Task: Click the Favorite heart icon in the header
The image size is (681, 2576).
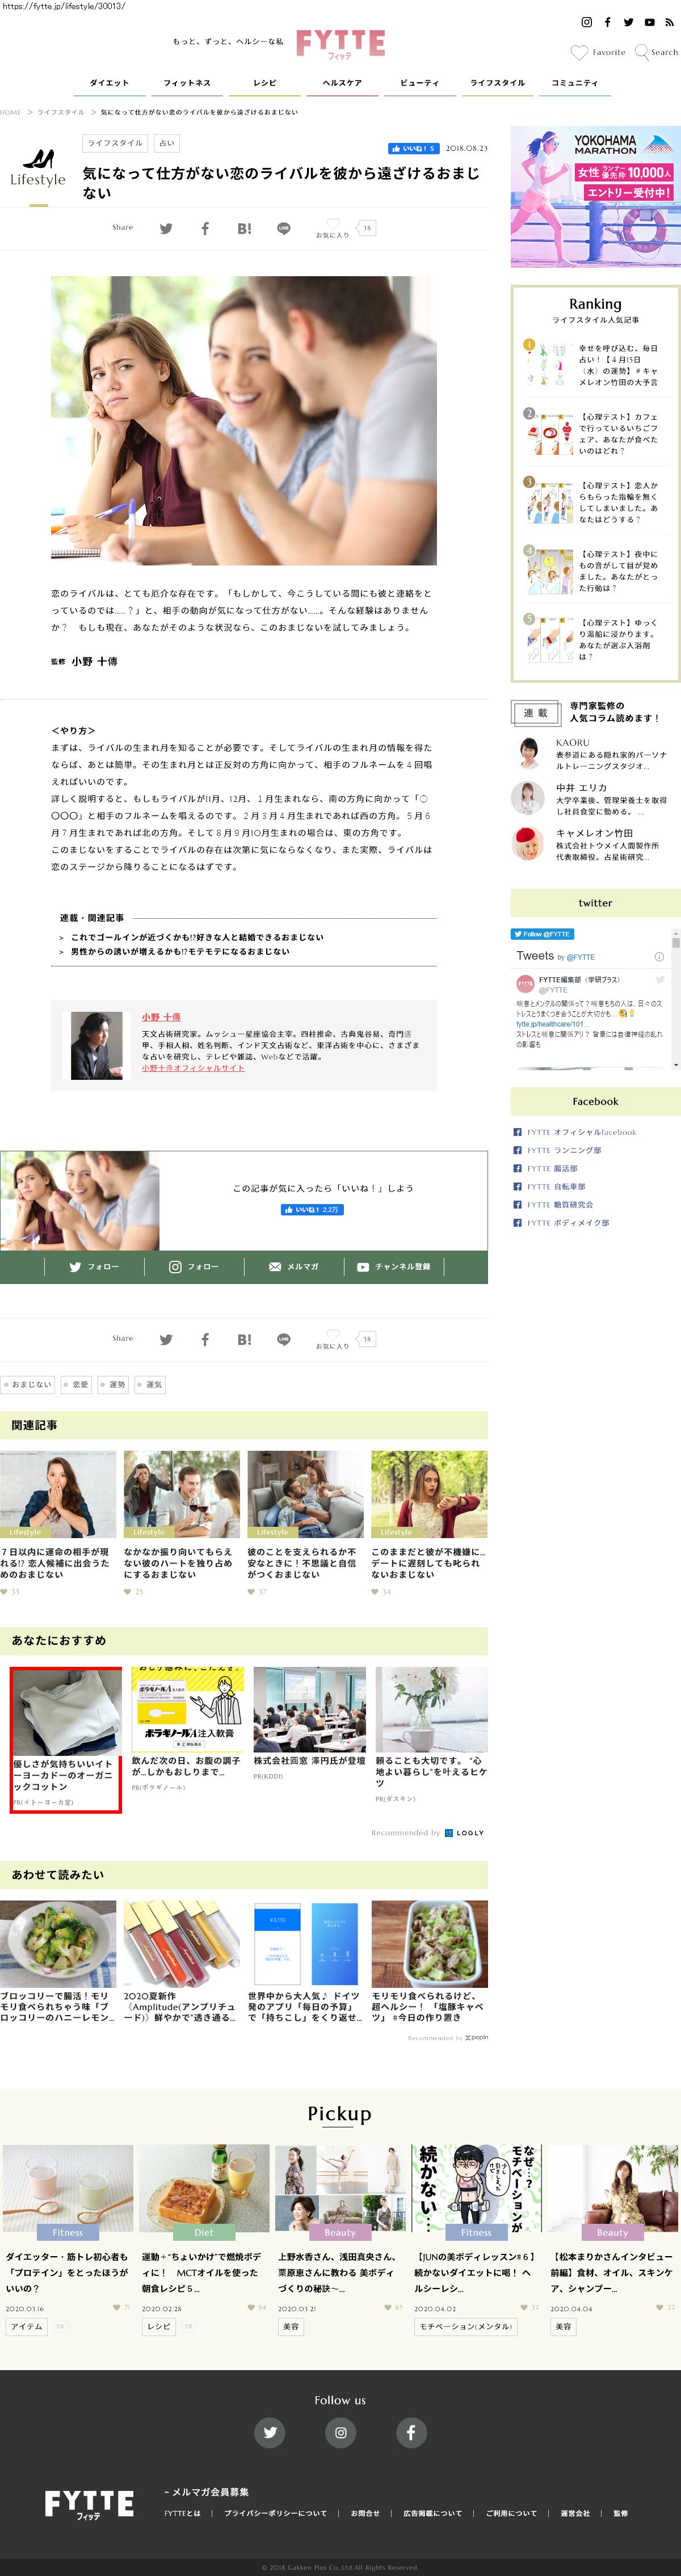Action: click(579, 52)
